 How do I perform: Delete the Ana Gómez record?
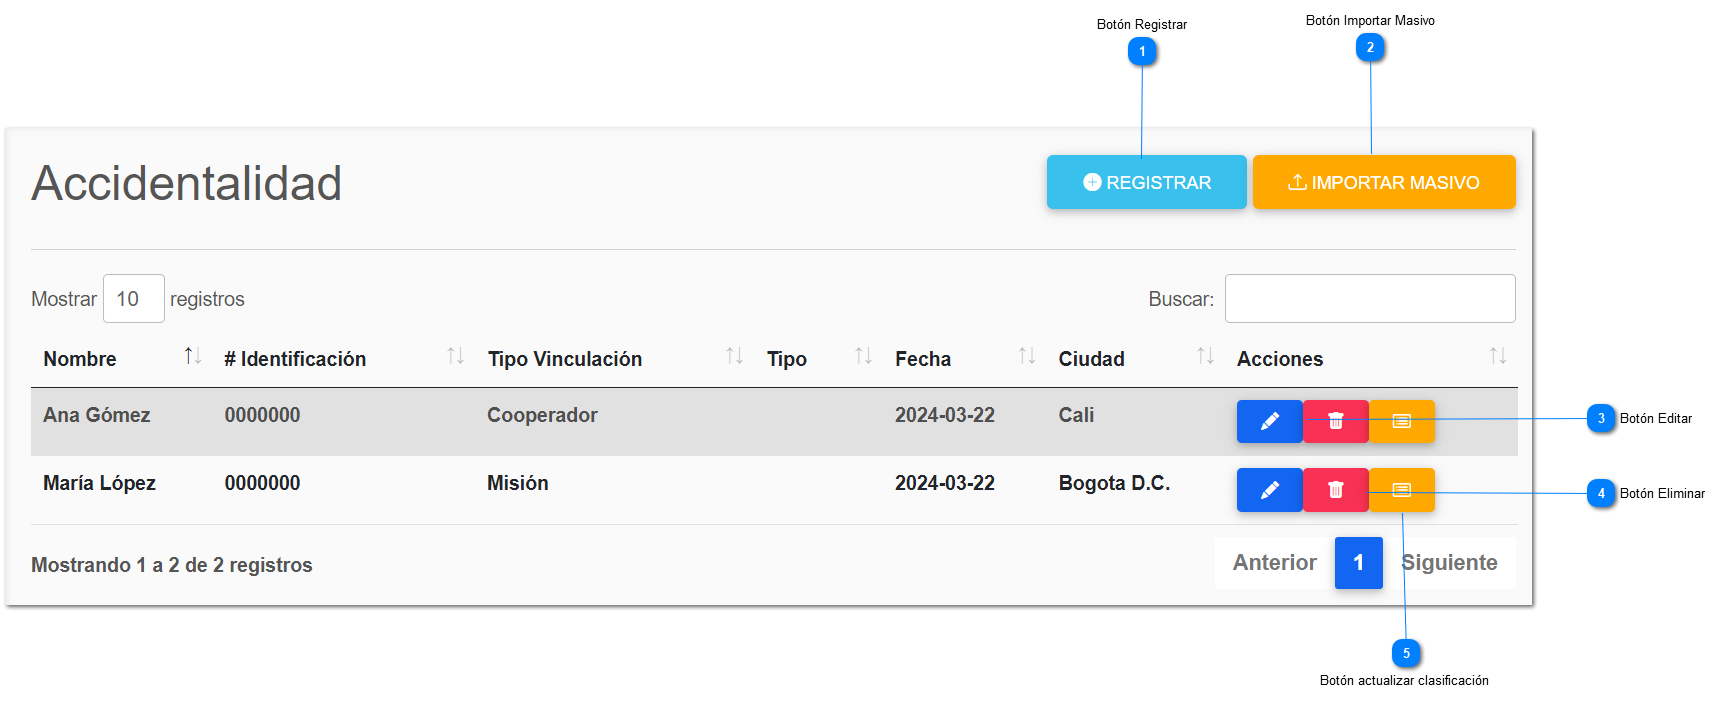[x=1335, y=421]
